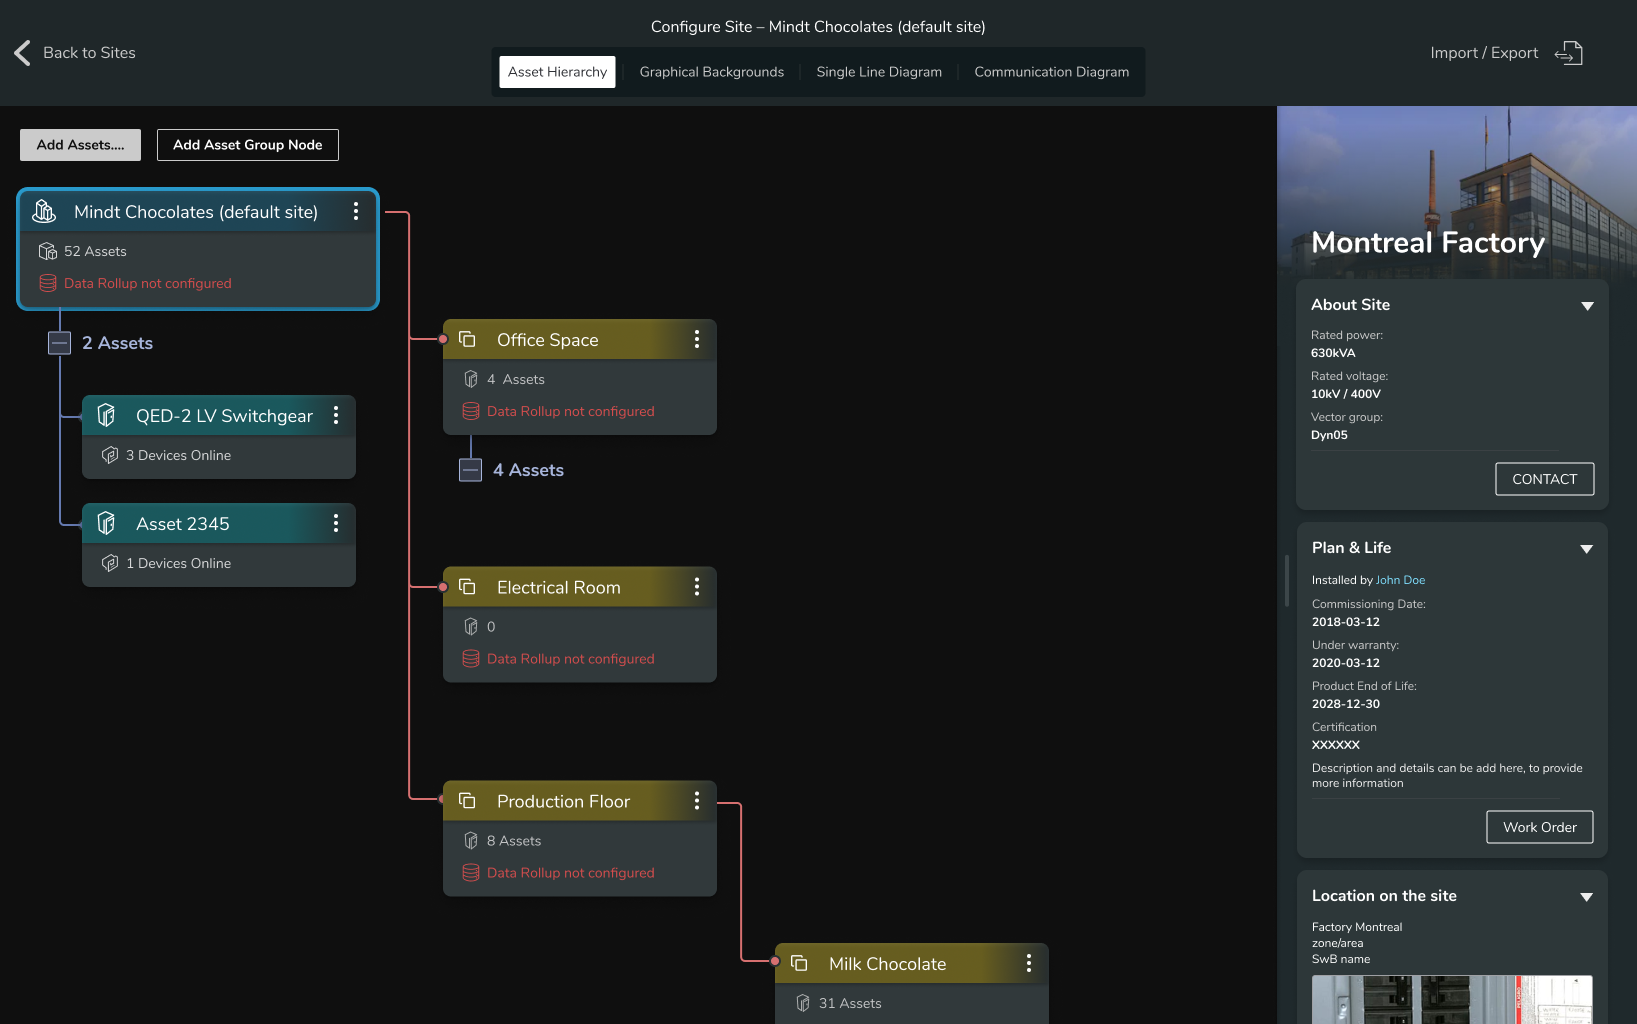Open the Mindt Chocolates node kebab menu
The image size is (1637, 1024).
coord(356,211)
